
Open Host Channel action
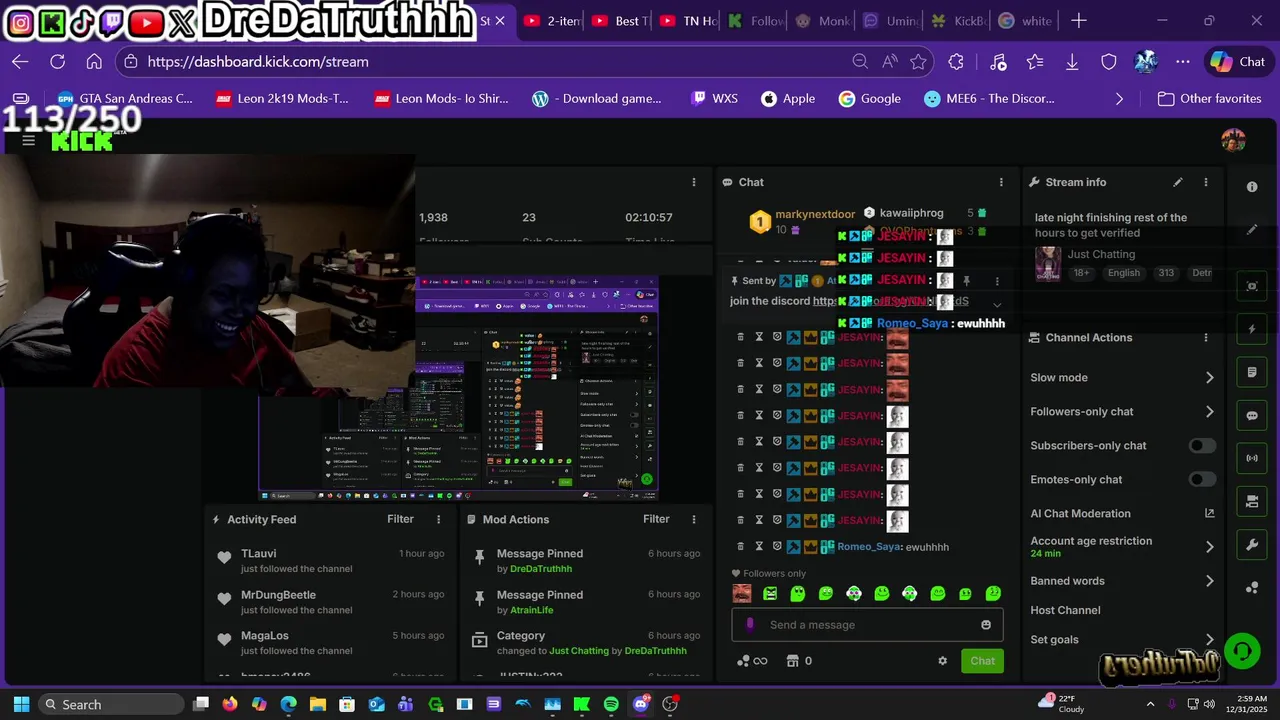[x=1065, y=610]
